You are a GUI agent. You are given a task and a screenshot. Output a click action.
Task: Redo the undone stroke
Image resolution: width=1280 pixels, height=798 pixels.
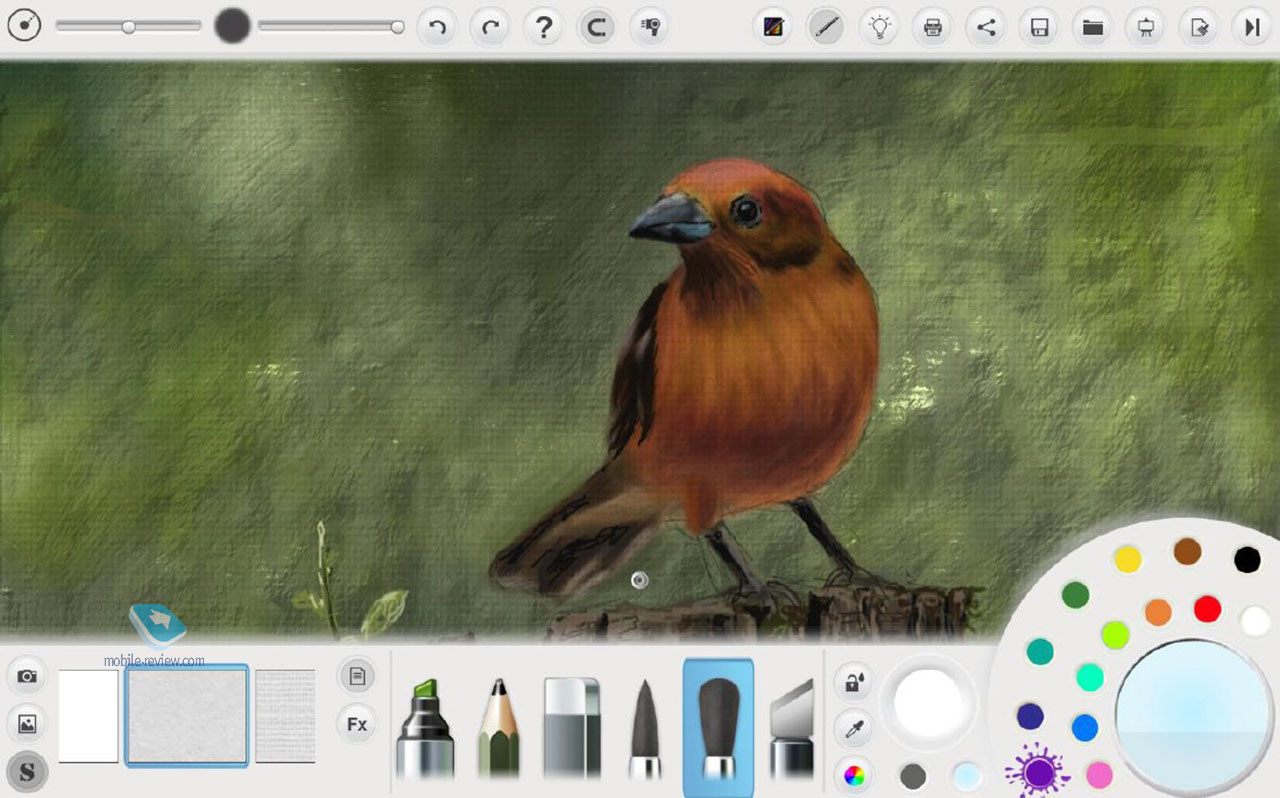490,27
